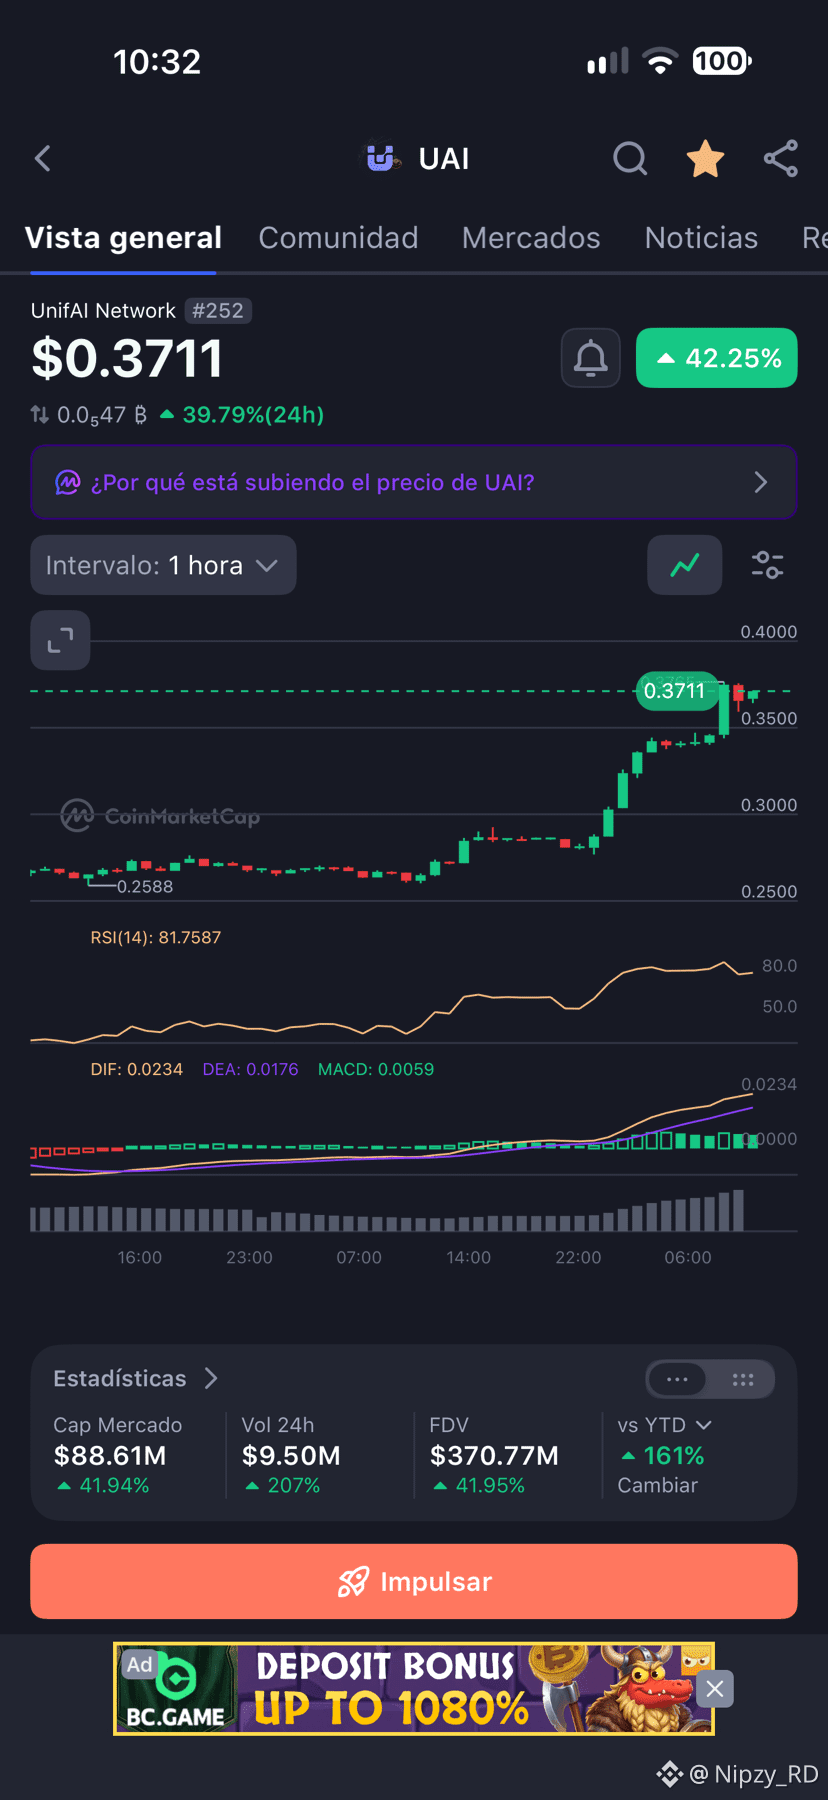Image resolution: width=828 pixels, height=1800 pixels.
Task: Tap the share icon
Action: pyautogui.click(x=781, y=158)
